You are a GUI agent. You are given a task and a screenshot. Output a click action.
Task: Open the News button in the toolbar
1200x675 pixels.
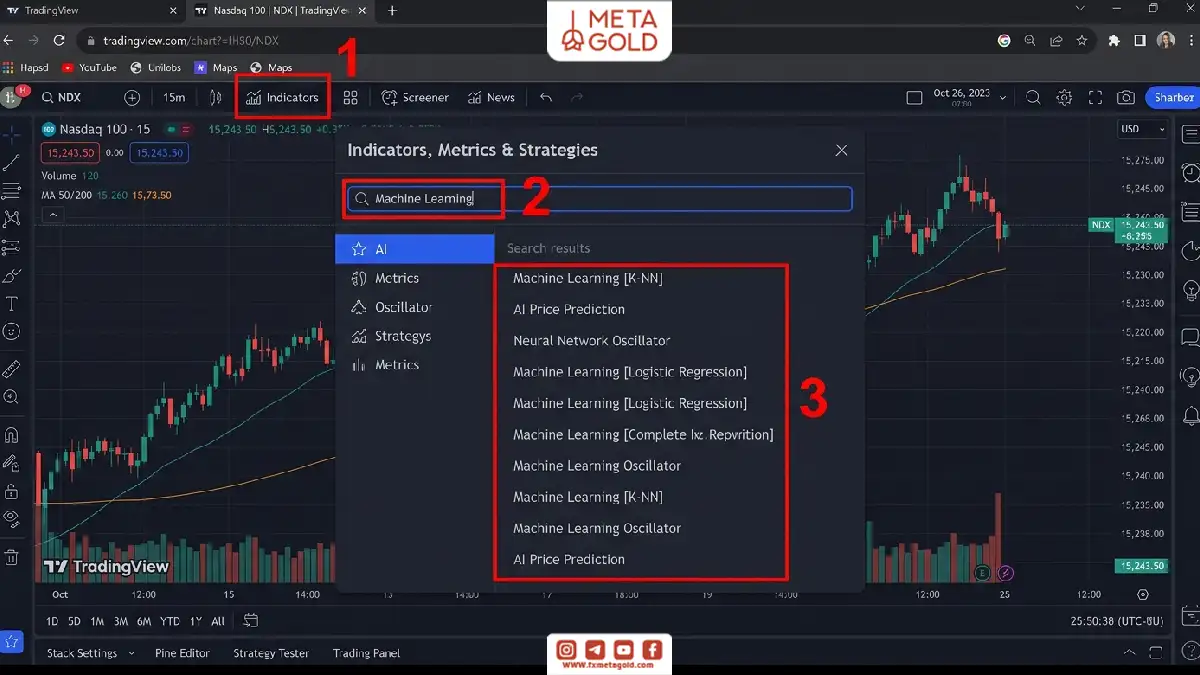(x=491, y=97)
